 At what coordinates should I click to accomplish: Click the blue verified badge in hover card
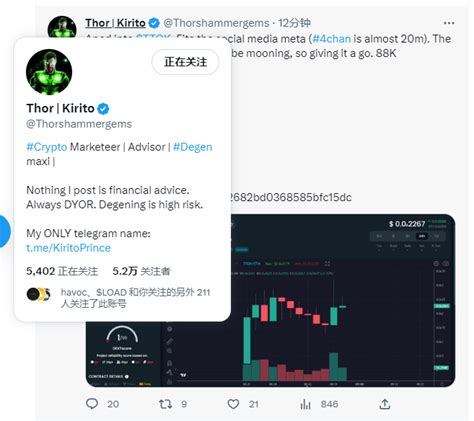pos(103,109)
